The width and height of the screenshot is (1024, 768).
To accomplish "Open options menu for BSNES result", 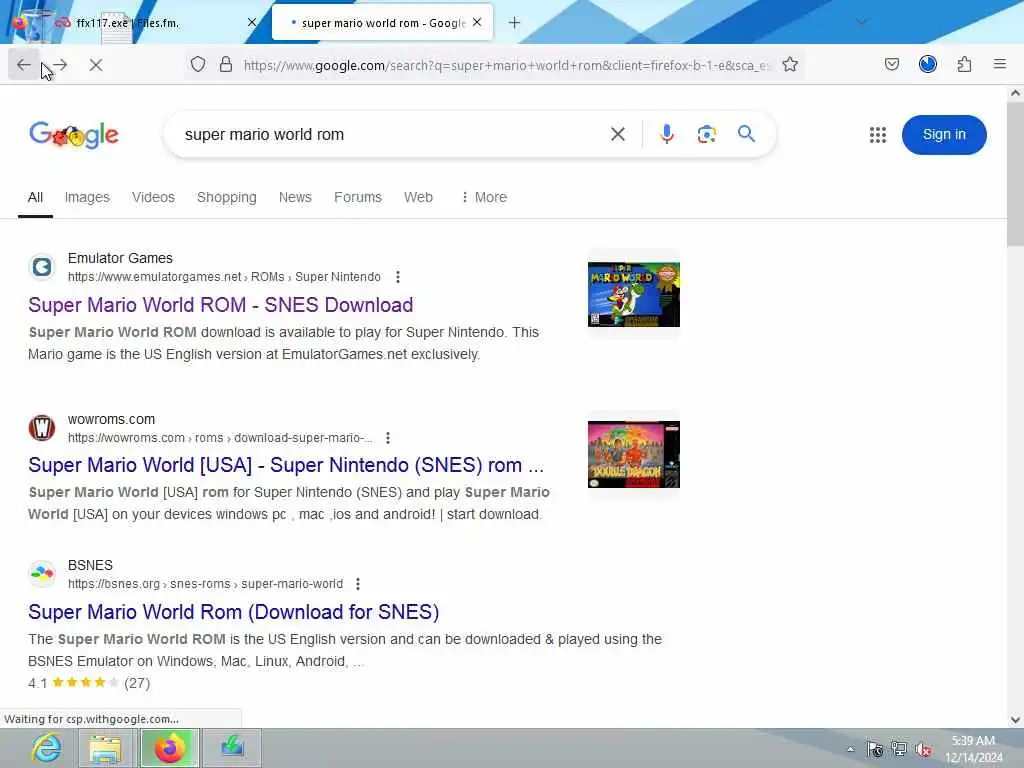I will [x=358, y=584].
